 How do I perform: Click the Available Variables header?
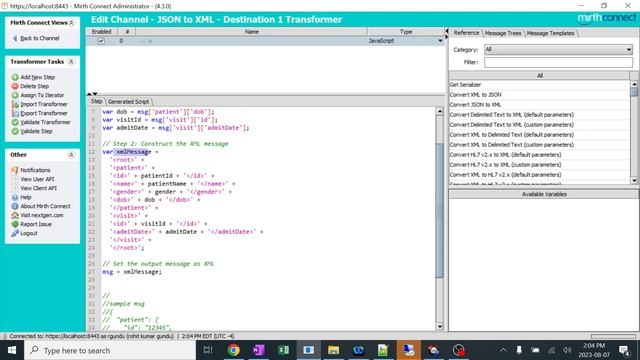(544, 194)
